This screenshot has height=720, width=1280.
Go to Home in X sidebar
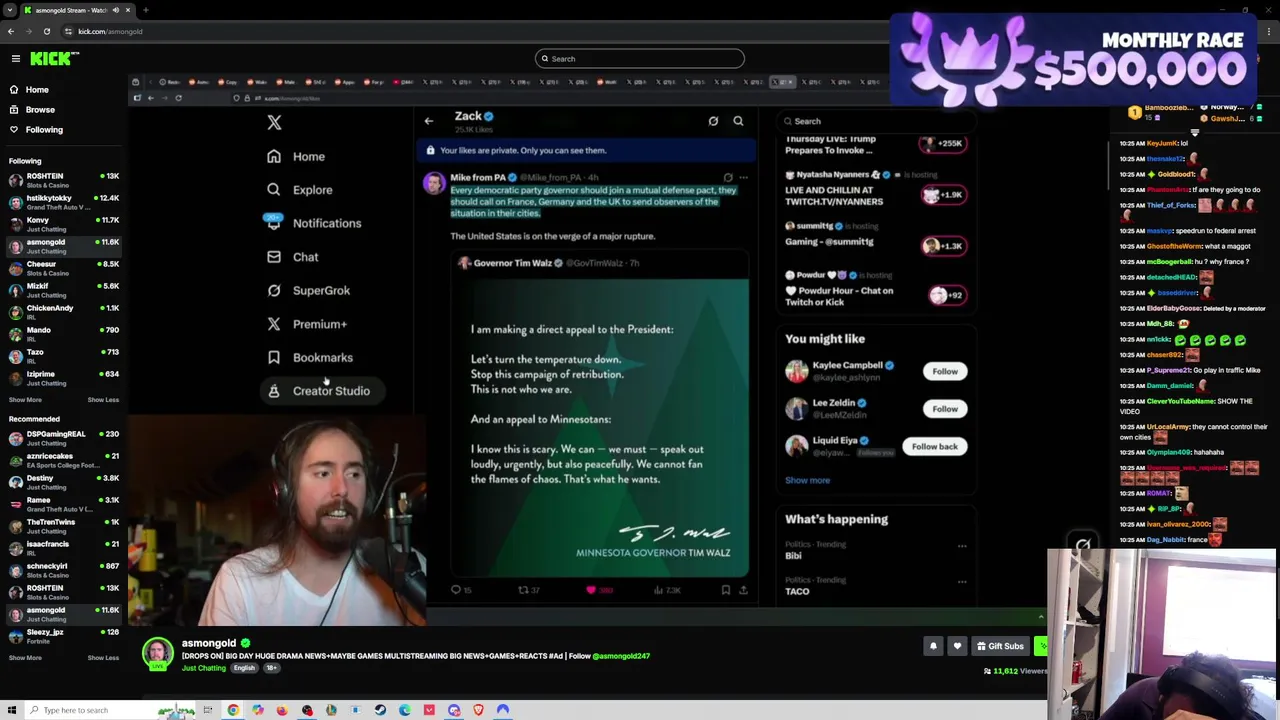[296, 157]
